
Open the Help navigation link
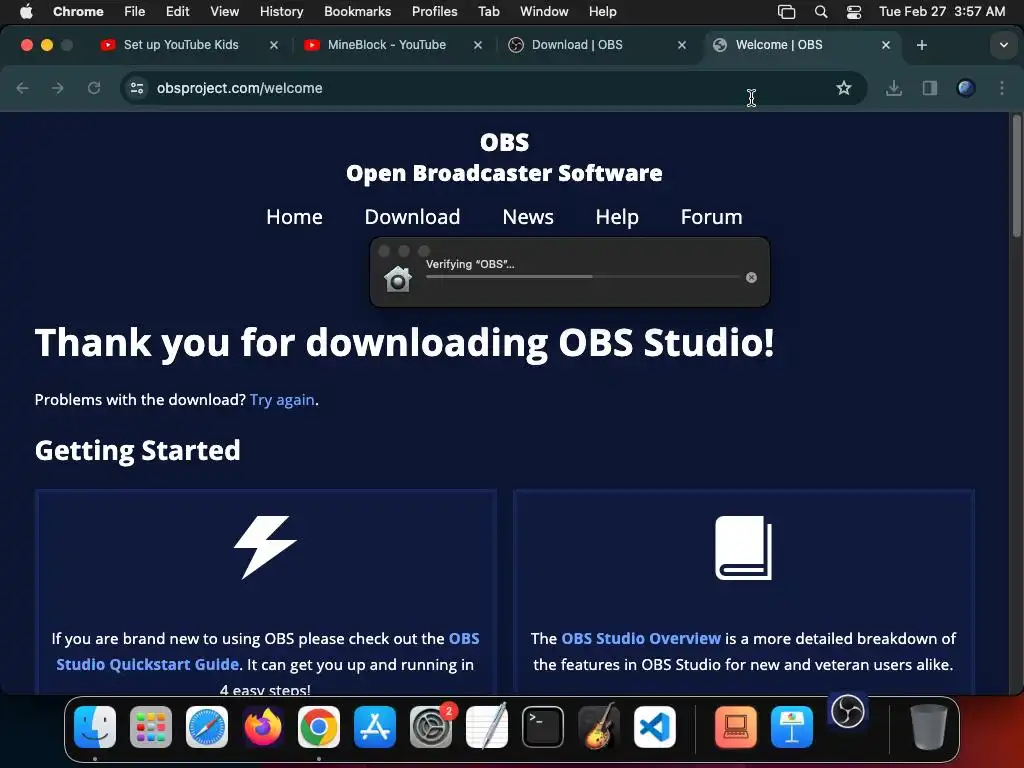click(616, 217)
